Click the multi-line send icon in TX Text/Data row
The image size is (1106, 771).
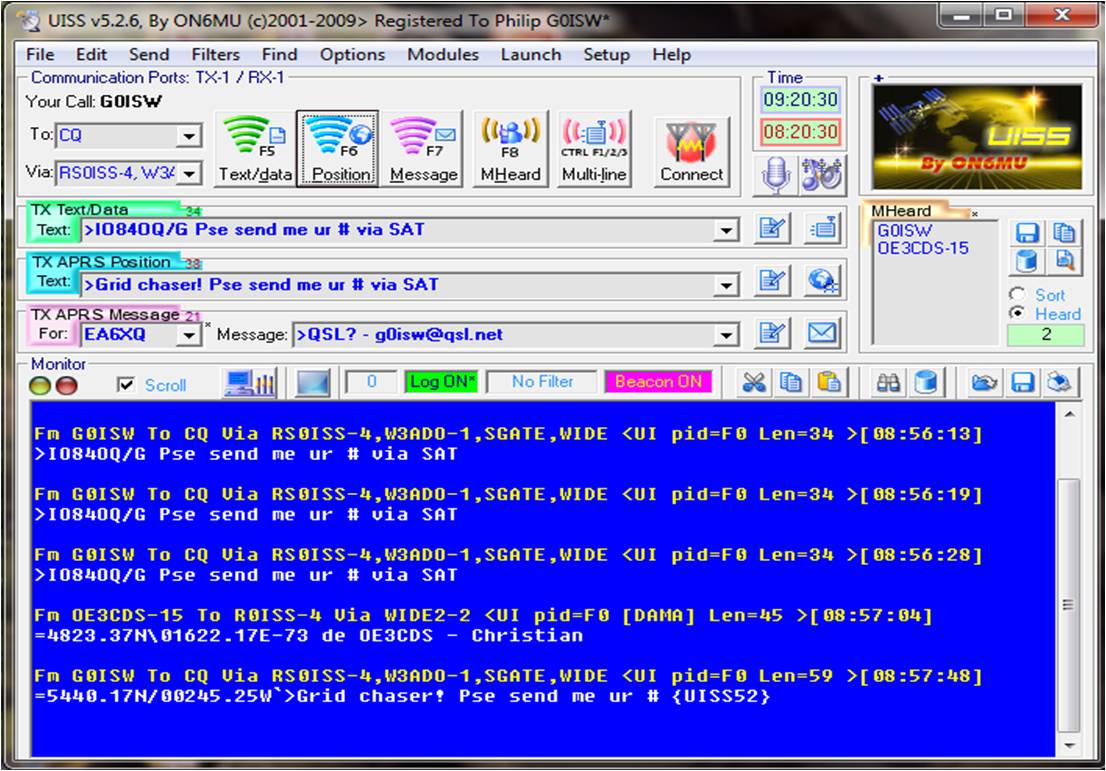click(822, 229)
